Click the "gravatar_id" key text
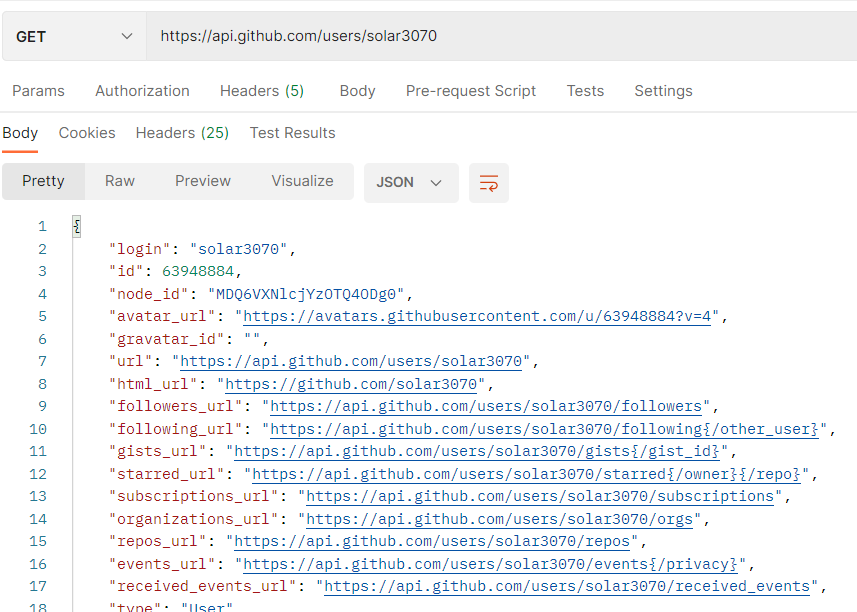857x612 pixels. pos(167,339)
